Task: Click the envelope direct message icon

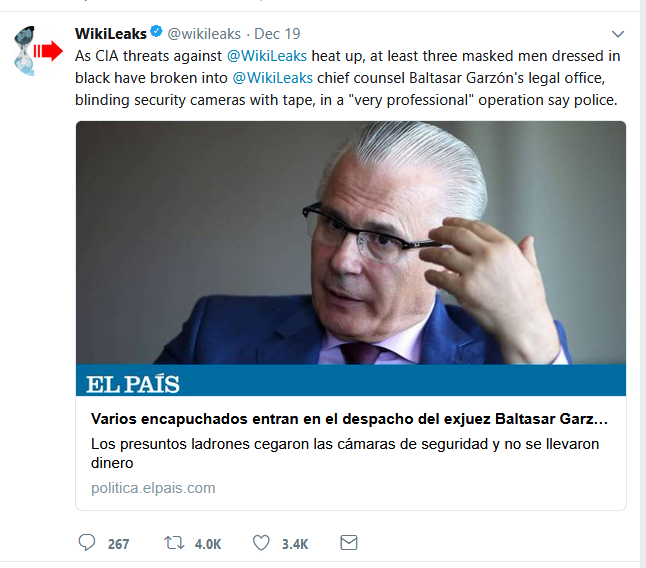Action: [349, 542]
